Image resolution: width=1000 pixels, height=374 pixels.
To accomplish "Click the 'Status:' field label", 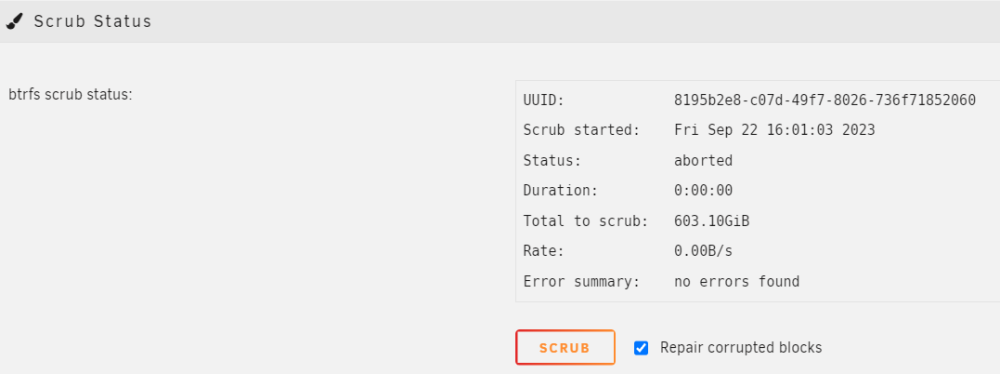I will pos(552,161).
